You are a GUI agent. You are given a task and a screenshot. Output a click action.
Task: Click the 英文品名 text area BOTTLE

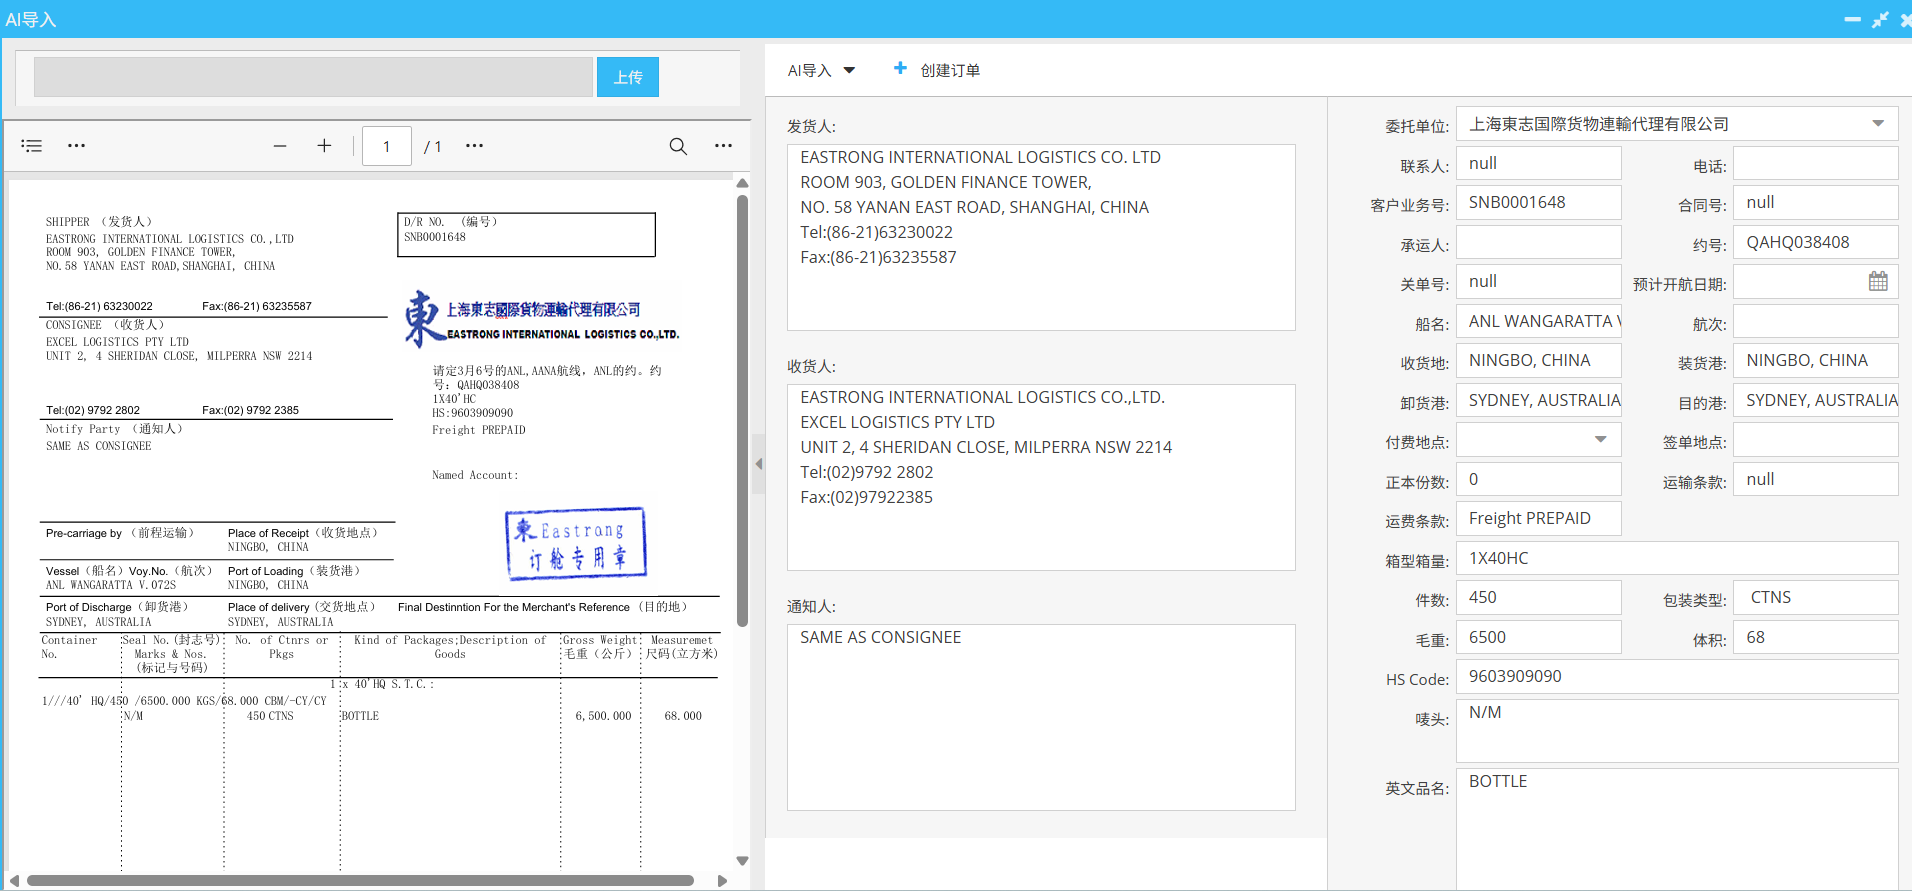pyautogui.click(x=1677, y=828)
